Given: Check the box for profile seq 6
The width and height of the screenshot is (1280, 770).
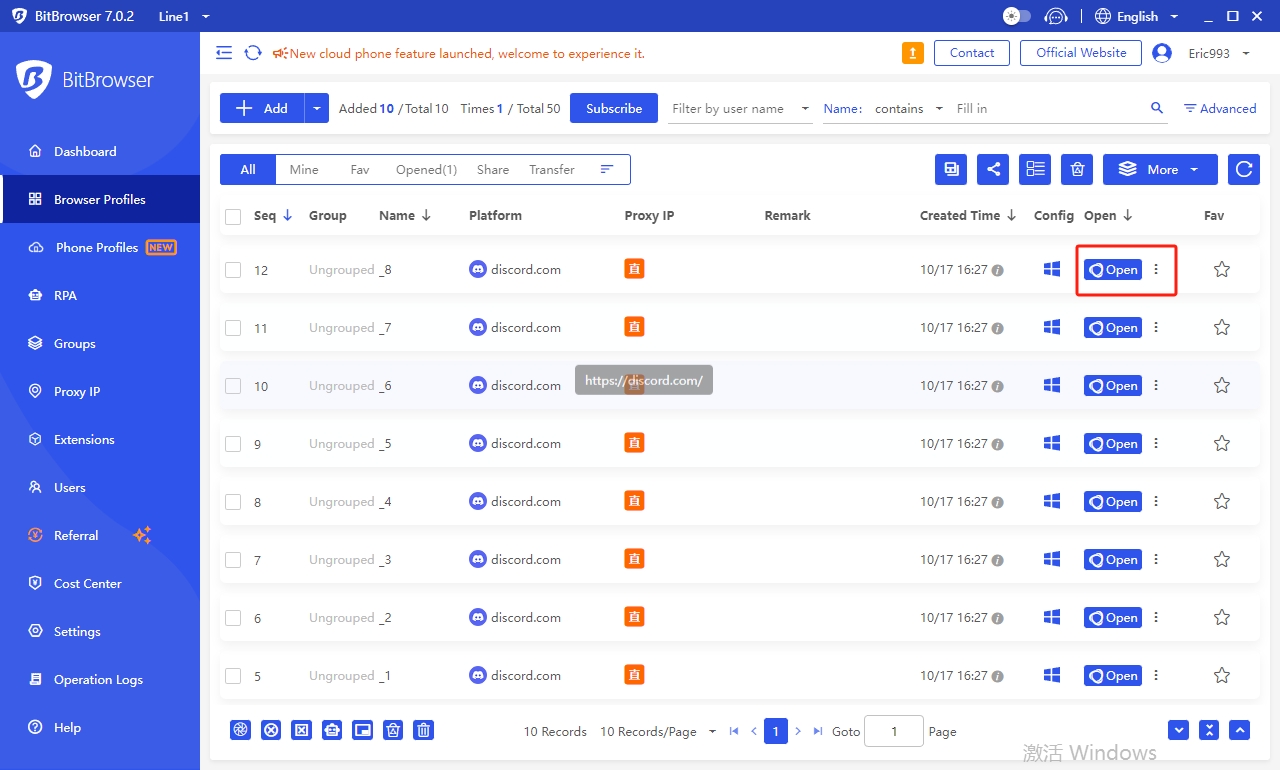Looking at the screenshot, I should 233,618.
